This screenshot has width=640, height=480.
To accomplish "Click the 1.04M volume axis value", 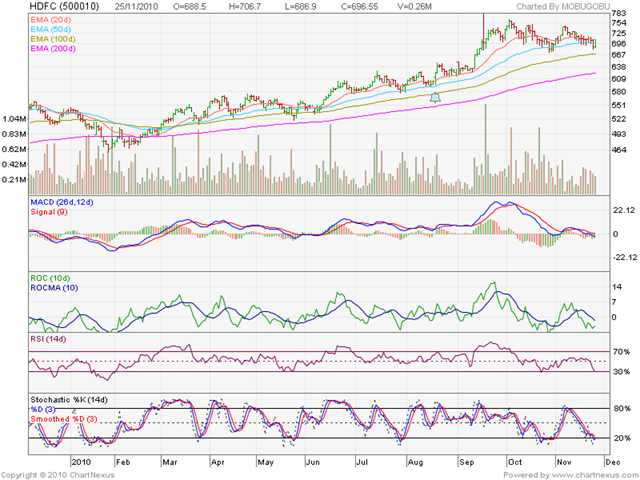I will [14, 119].
